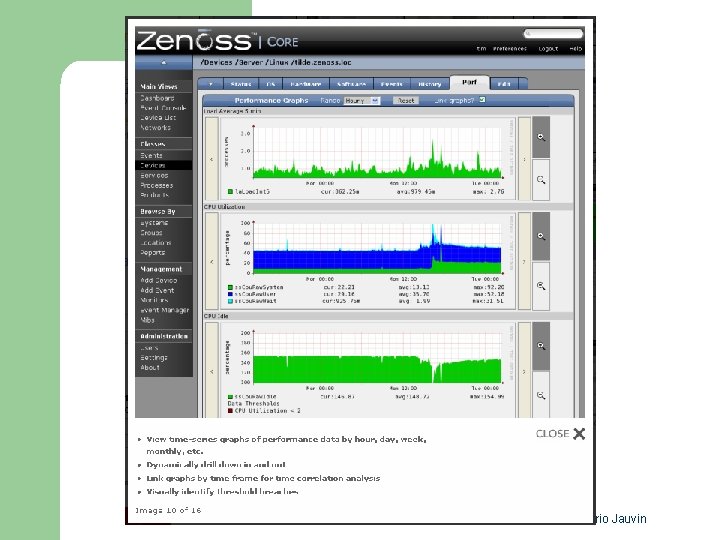The height and width of the screenshot is (540, 720).
Task: Click the top search field
Action: coord(553,34)
